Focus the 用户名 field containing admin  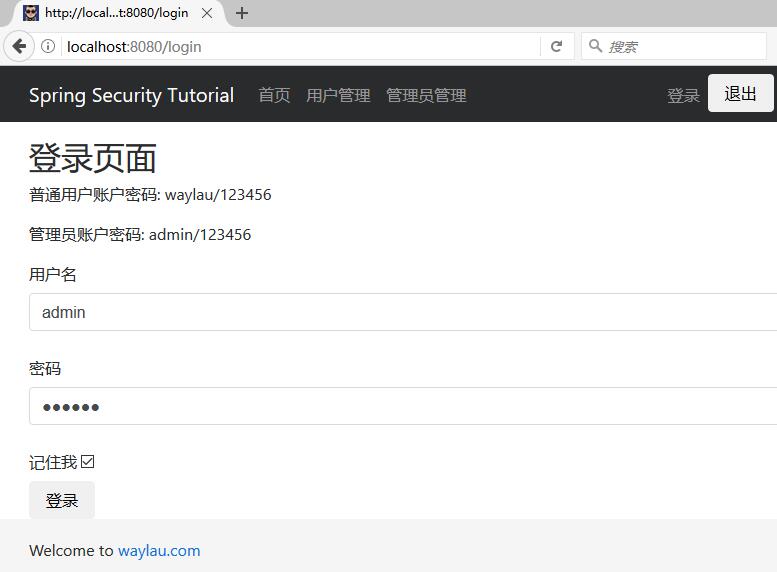coord(400,312)
